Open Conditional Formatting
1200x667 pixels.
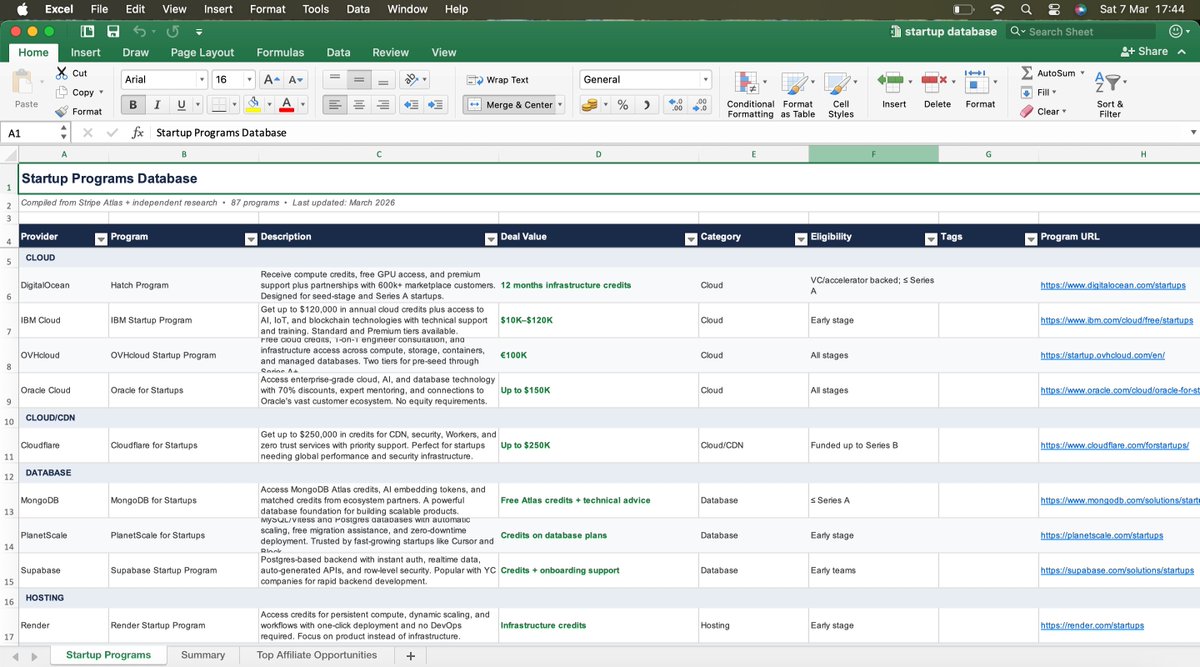point(750,95)
